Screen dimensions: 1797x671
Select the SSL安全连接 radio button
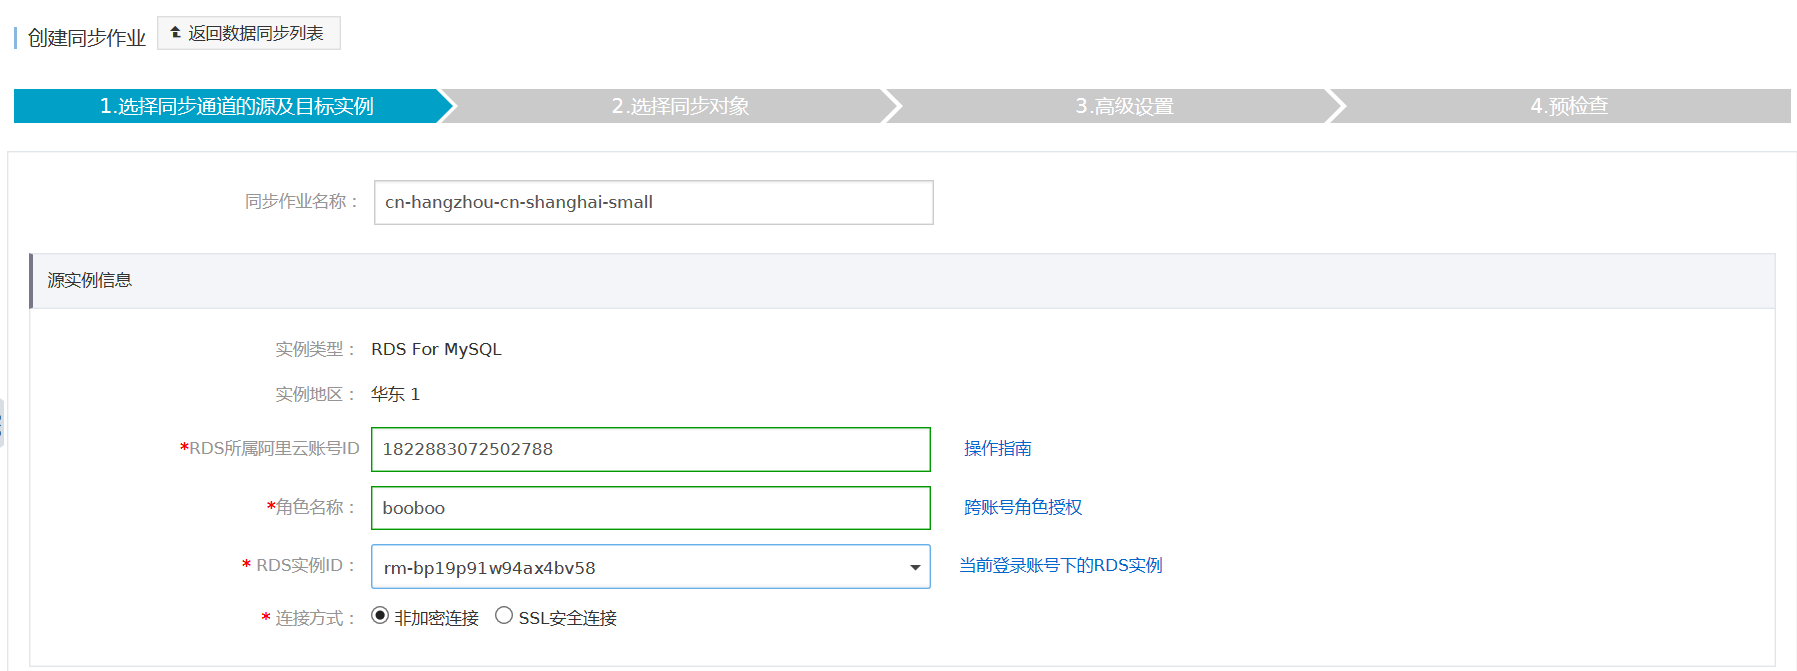click(504, 616)
